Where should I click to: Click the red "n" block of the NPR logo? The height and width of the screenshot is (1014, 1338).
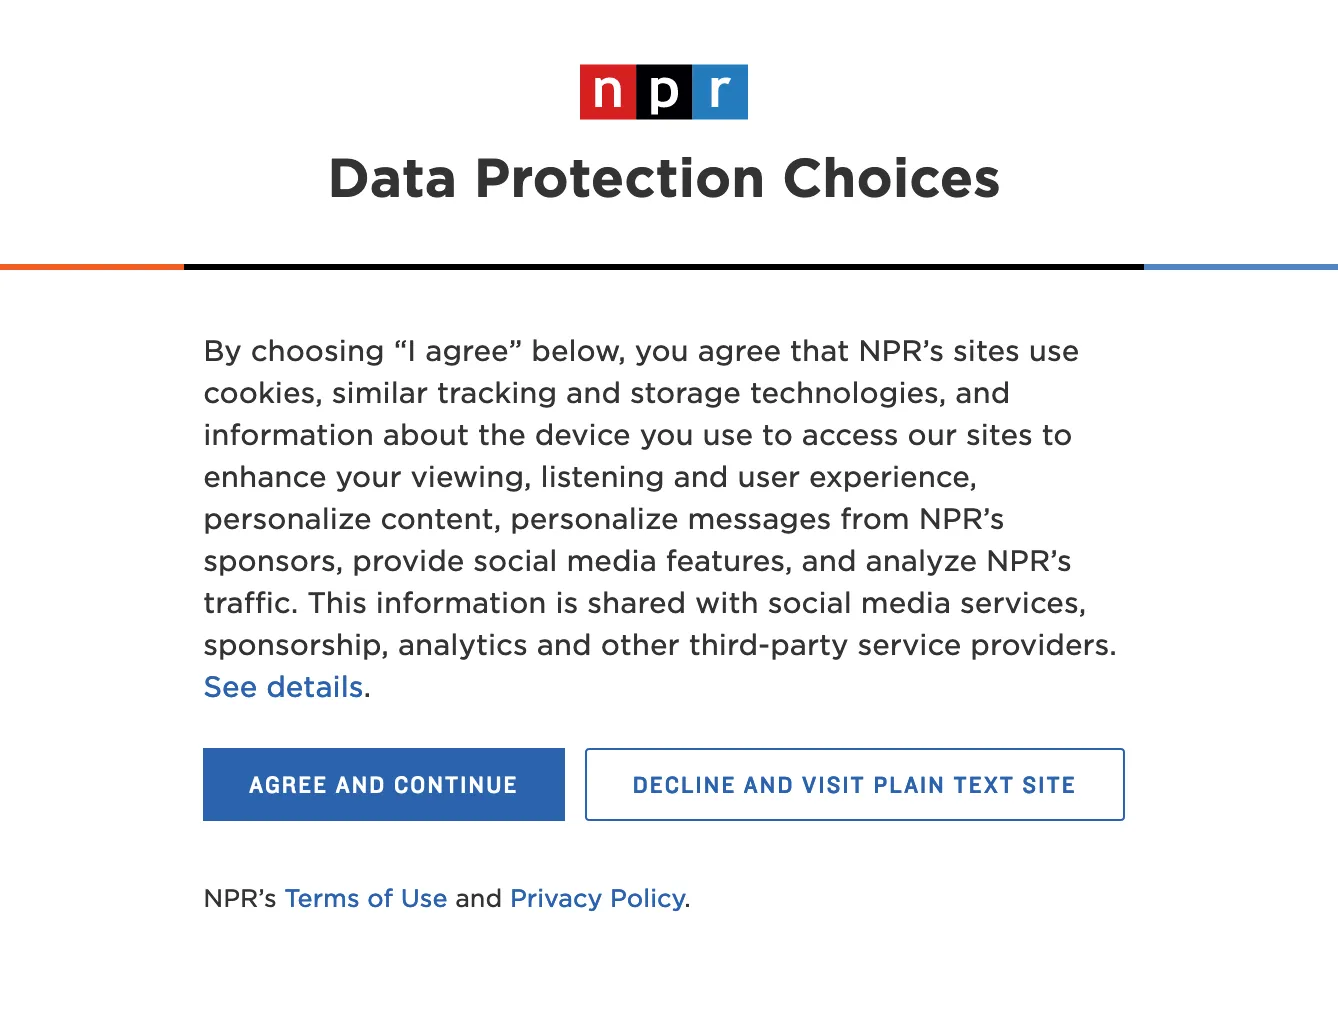[608, 92]
